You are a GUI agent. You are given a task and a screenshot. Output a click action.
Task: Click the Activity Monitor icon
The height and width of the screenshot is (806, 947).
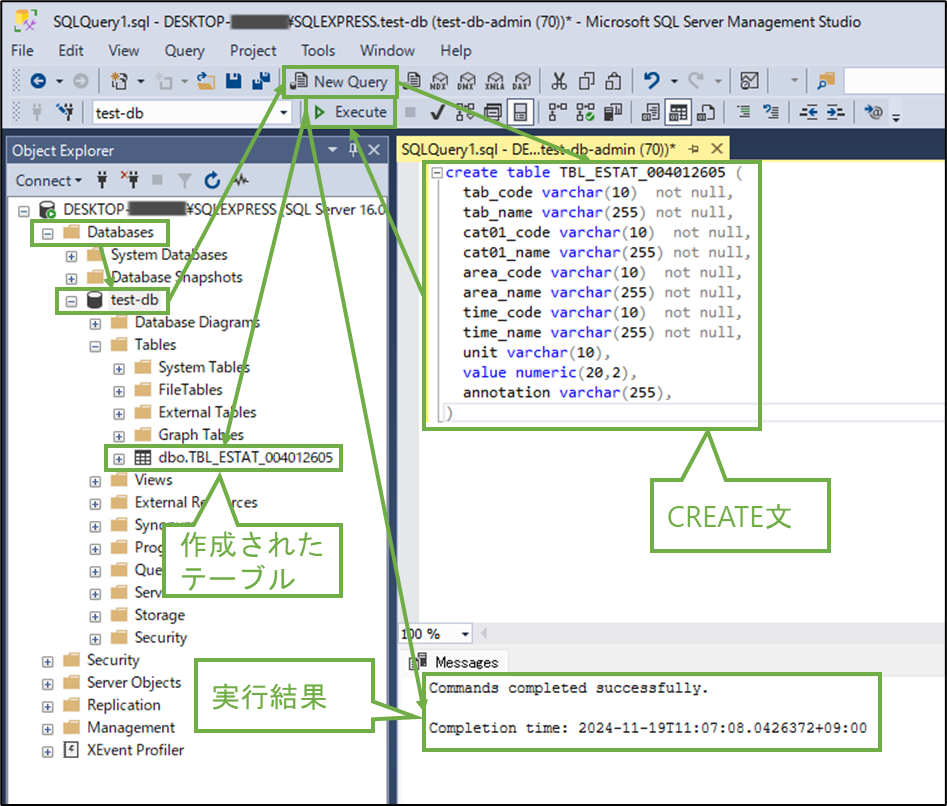click(x=750, y=81)
